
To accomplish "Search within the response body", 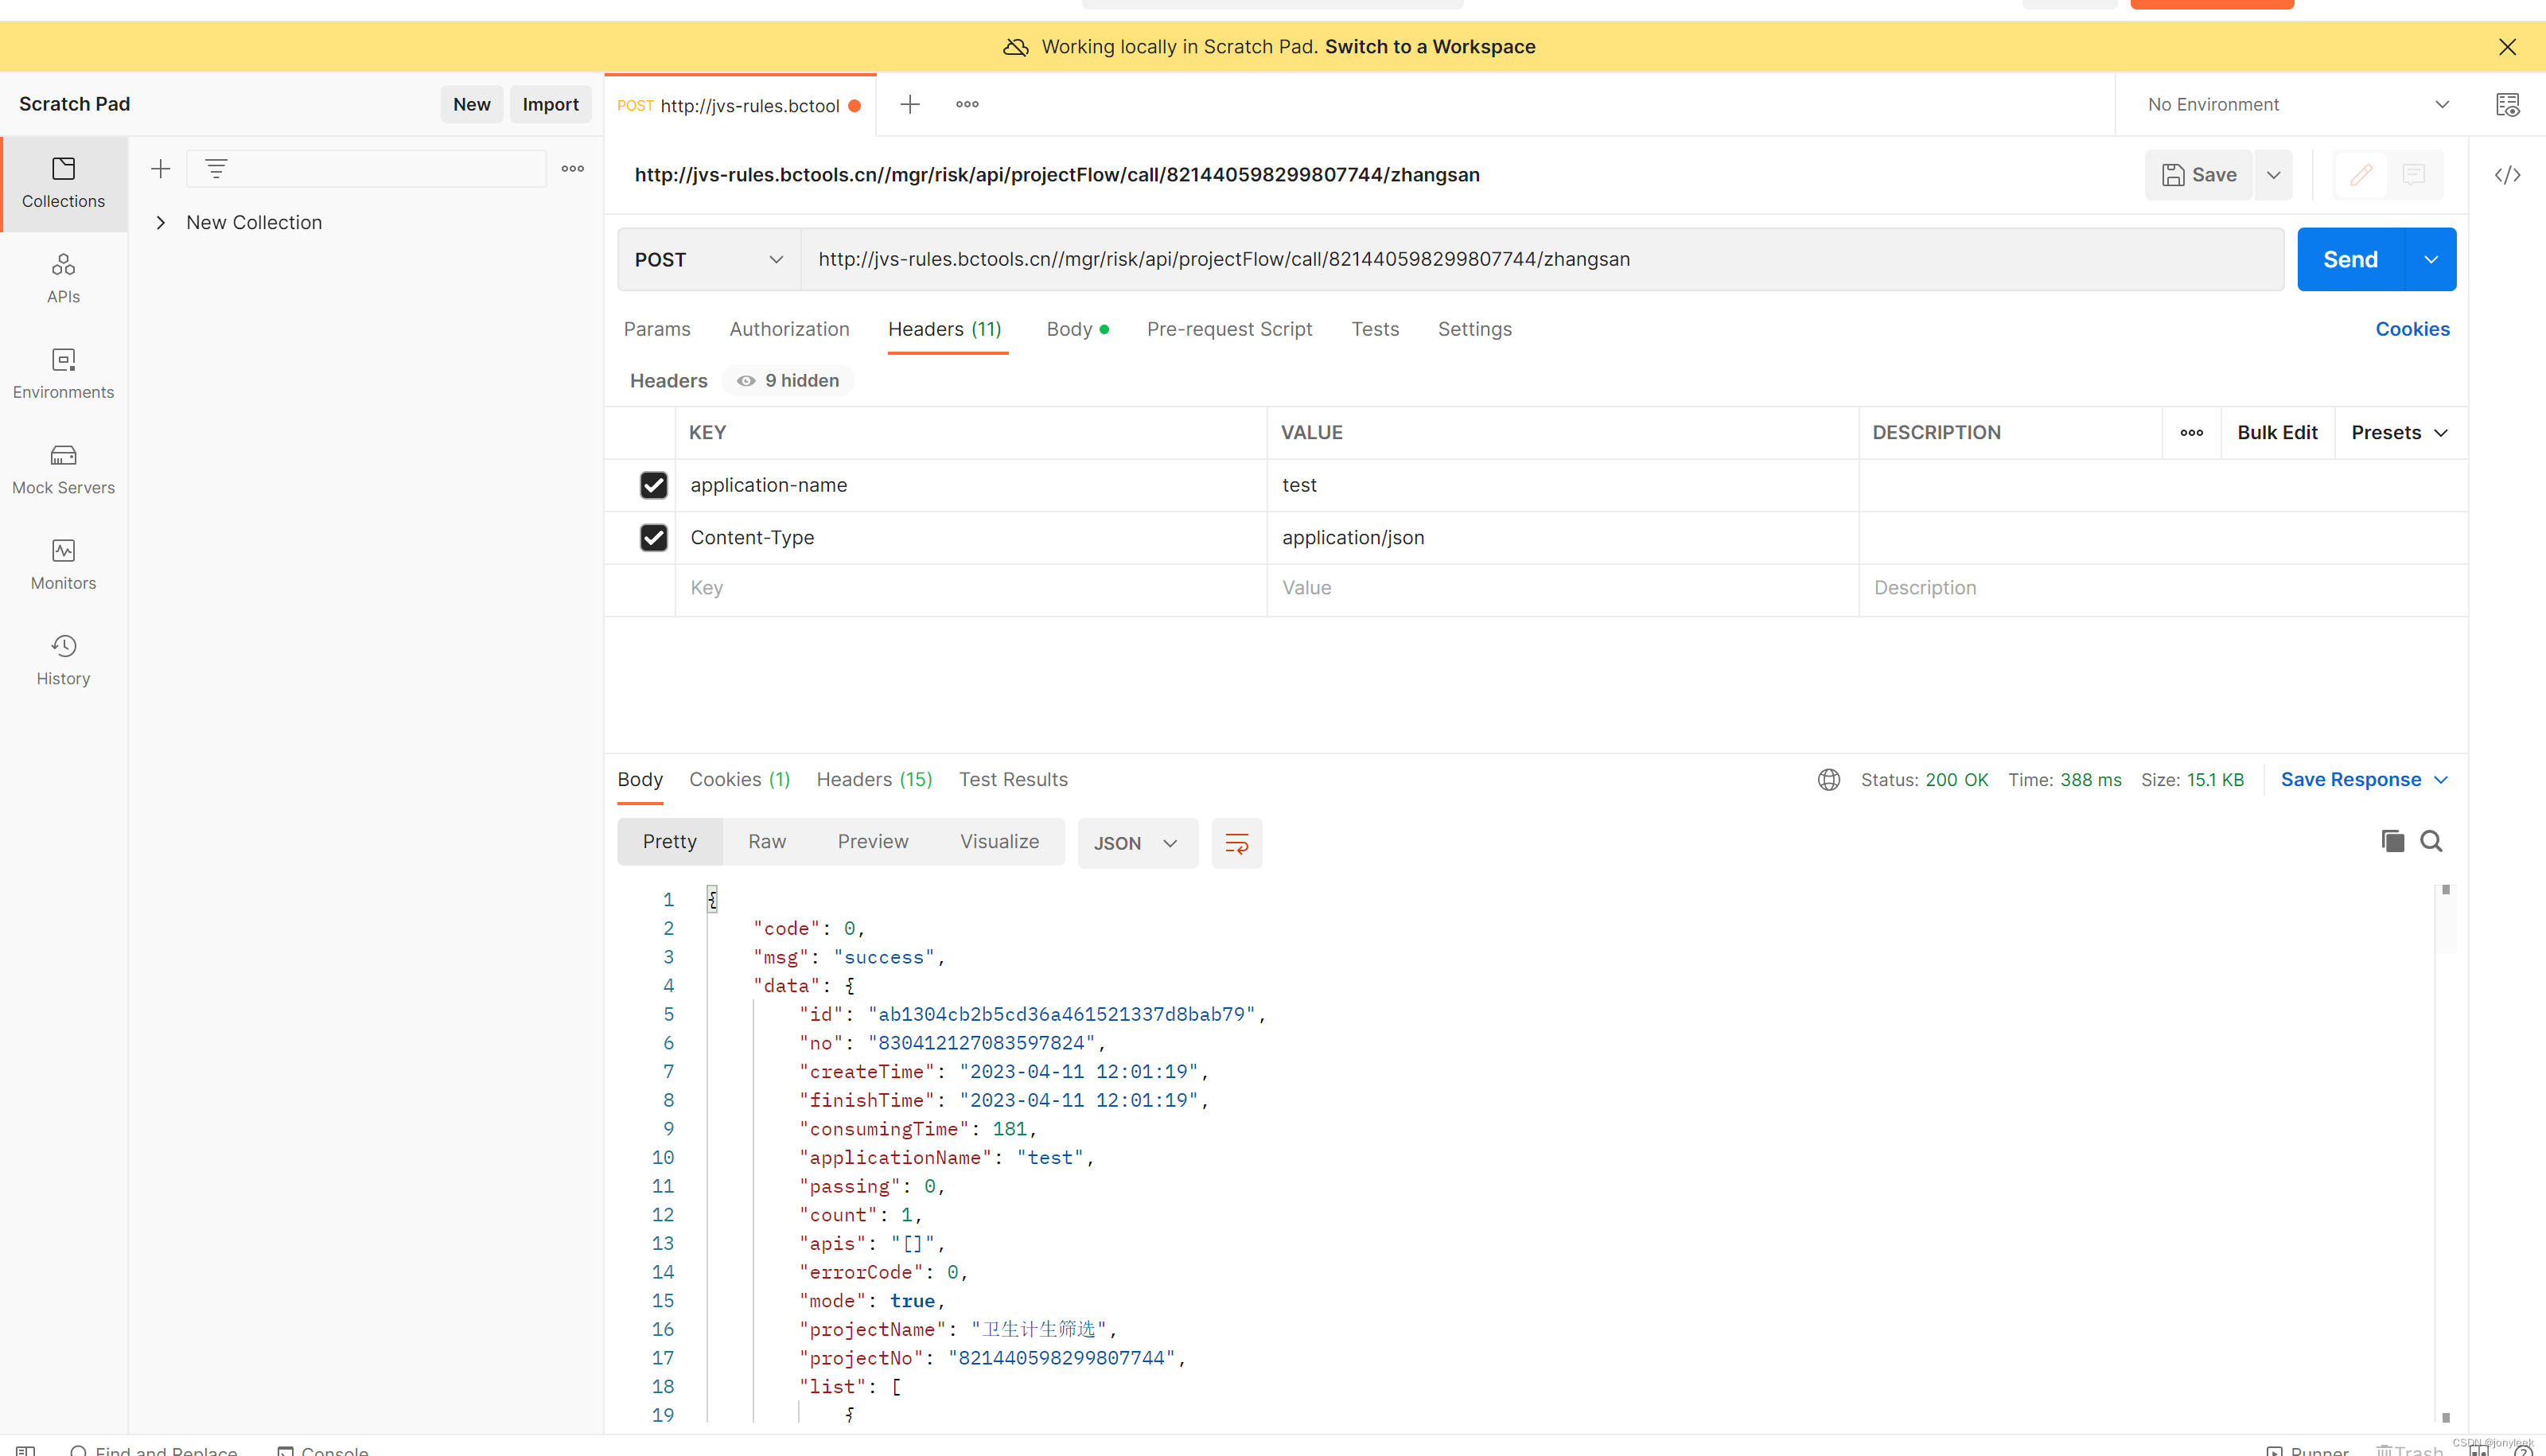I will click(2431, 841).
